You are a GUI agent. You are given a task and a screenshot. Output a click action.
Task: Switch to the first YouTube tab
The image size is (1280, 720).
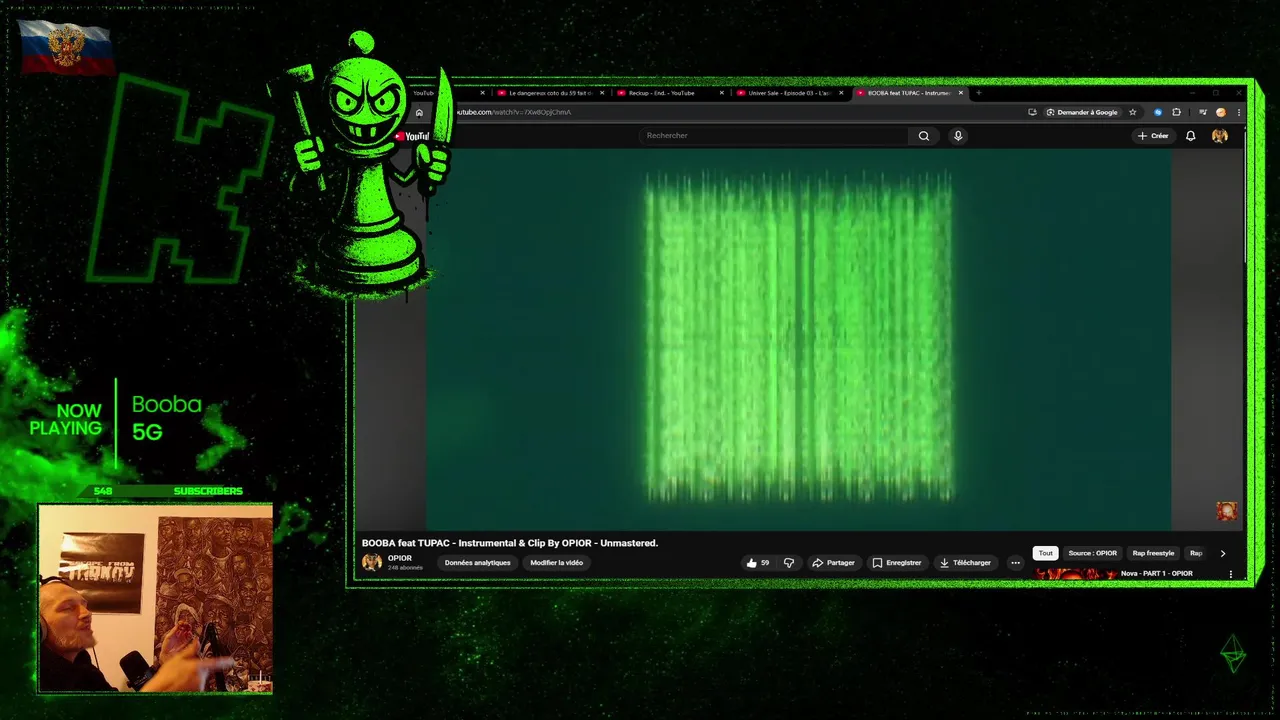point(449,93)
